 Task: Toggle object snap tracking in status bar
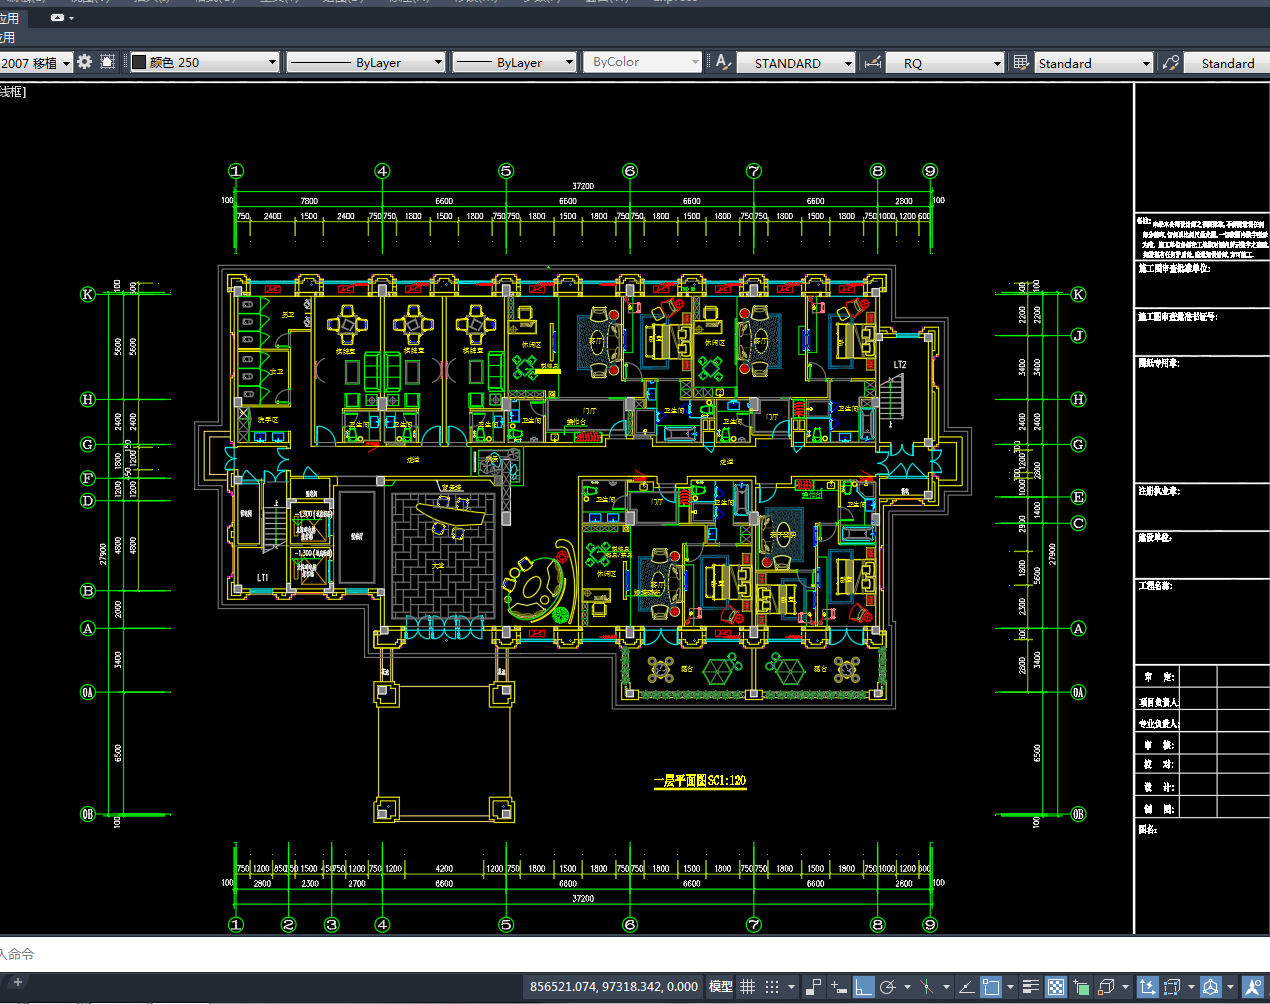click(x=967, y=987)
